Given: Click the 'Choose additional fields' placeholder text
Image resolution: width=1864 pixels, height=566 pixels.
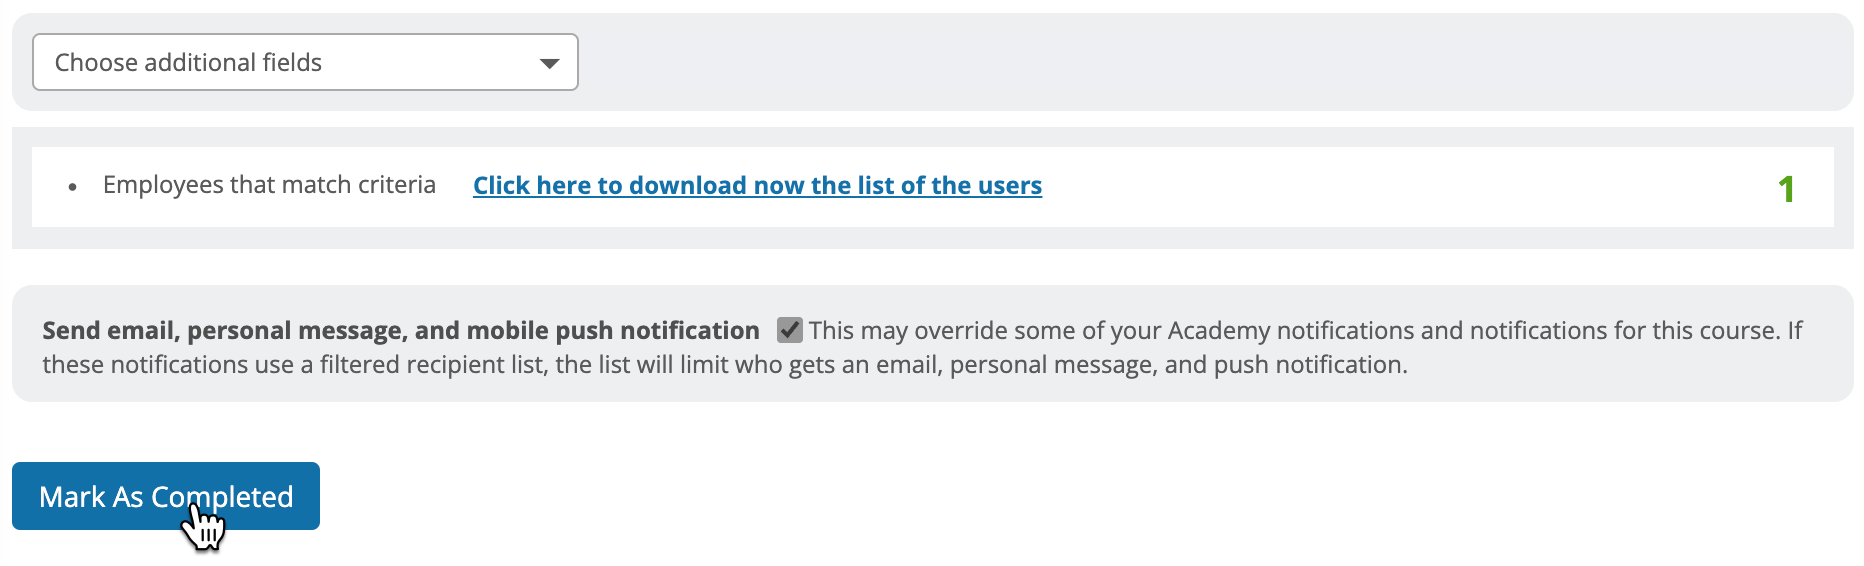Looking at the screenshot, I should (x=188, y=63).
